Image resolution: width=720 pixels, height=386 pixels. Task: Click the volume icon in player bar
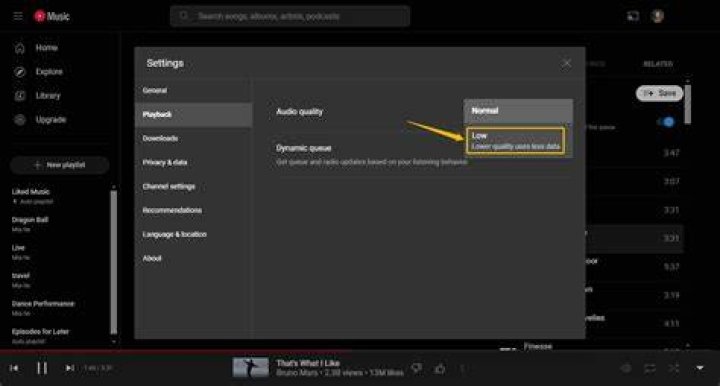pyautogui.click(x=626, y=369)
